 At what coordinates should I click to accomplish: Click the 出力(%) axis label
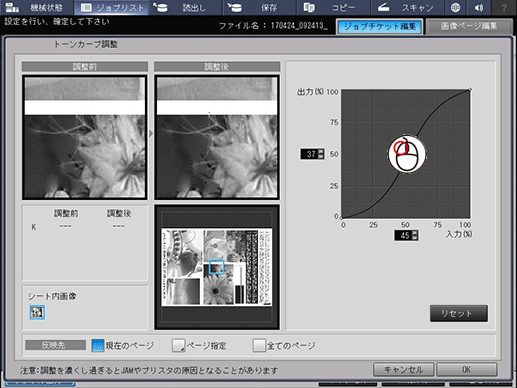click(310, 92)
